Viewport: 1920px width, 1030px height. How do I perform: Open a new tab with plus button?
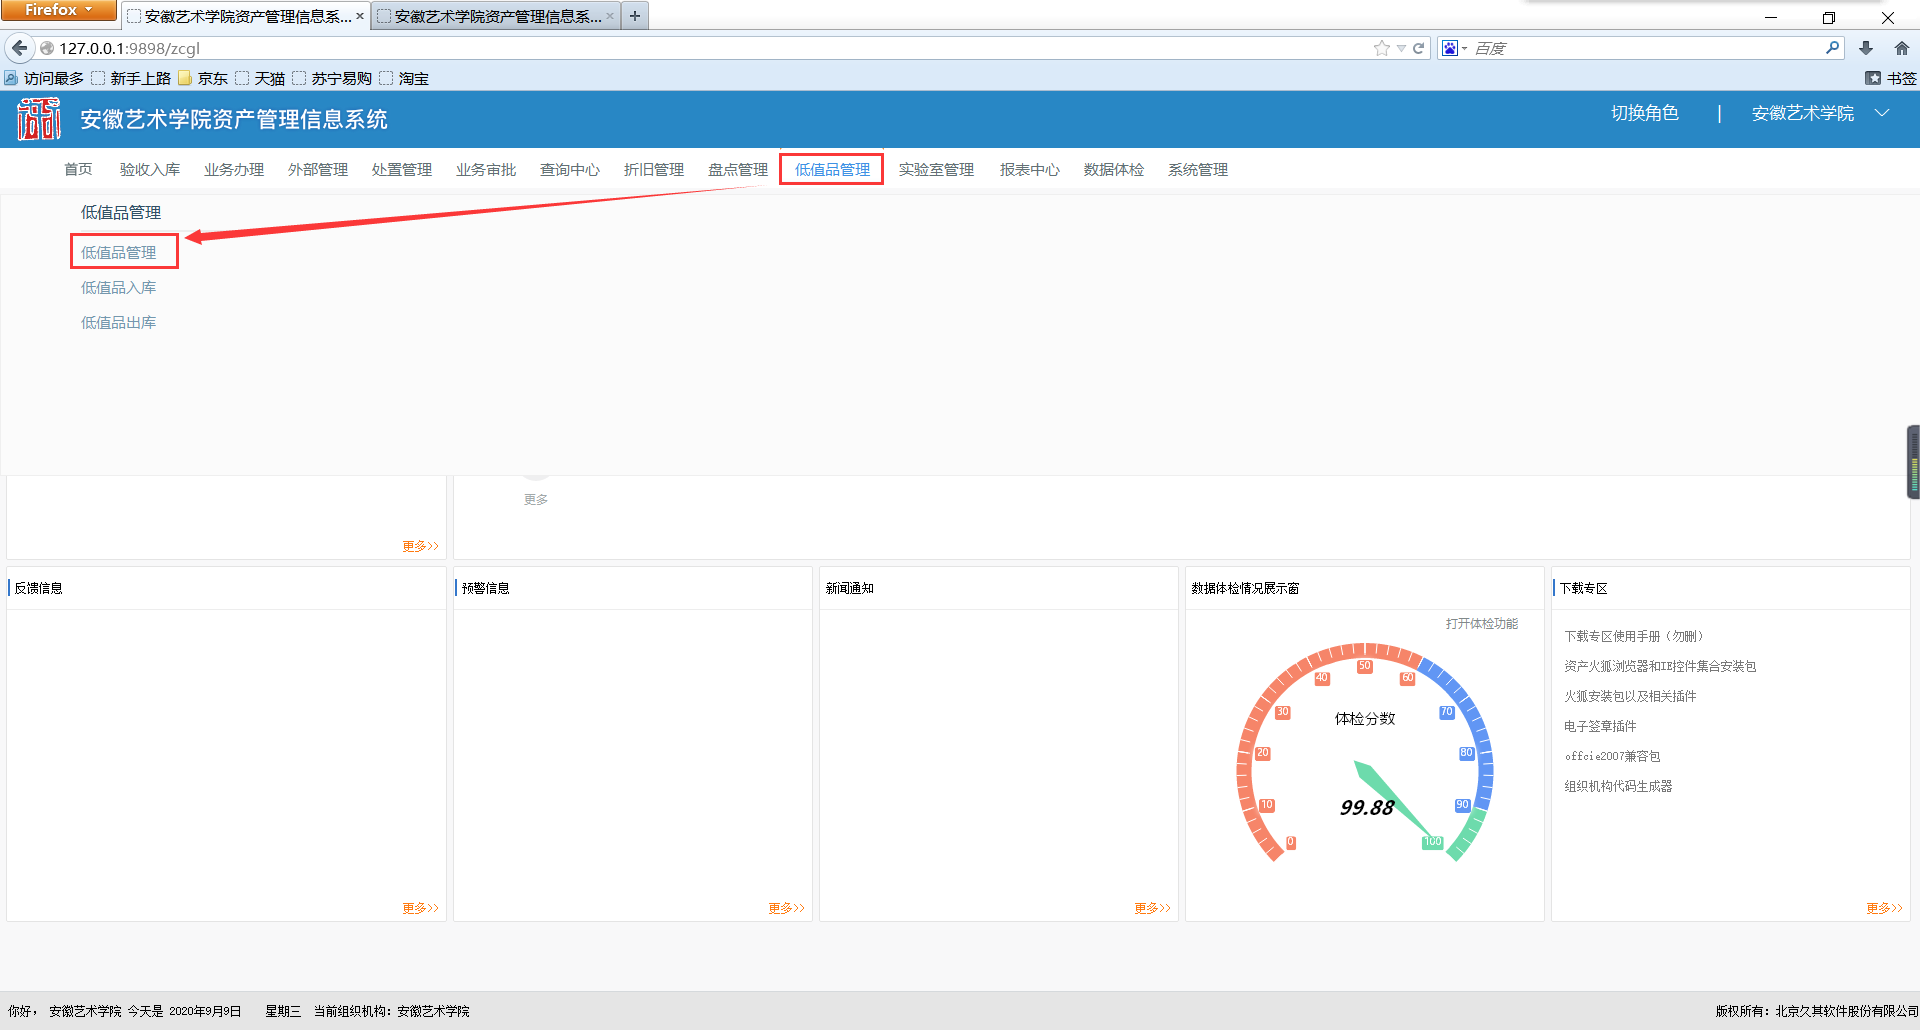pos(635,16)
